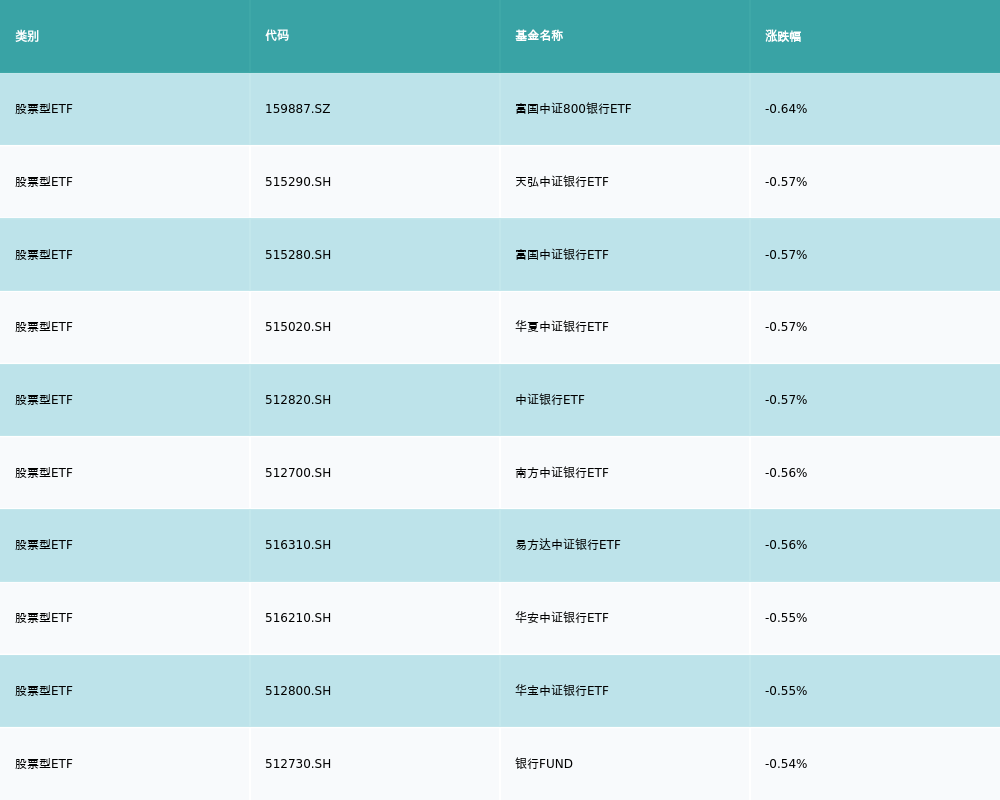The image size is (1000, 800).
Task: Click 华夏中证银行ETF fund name
Action: tap(561, 327)
